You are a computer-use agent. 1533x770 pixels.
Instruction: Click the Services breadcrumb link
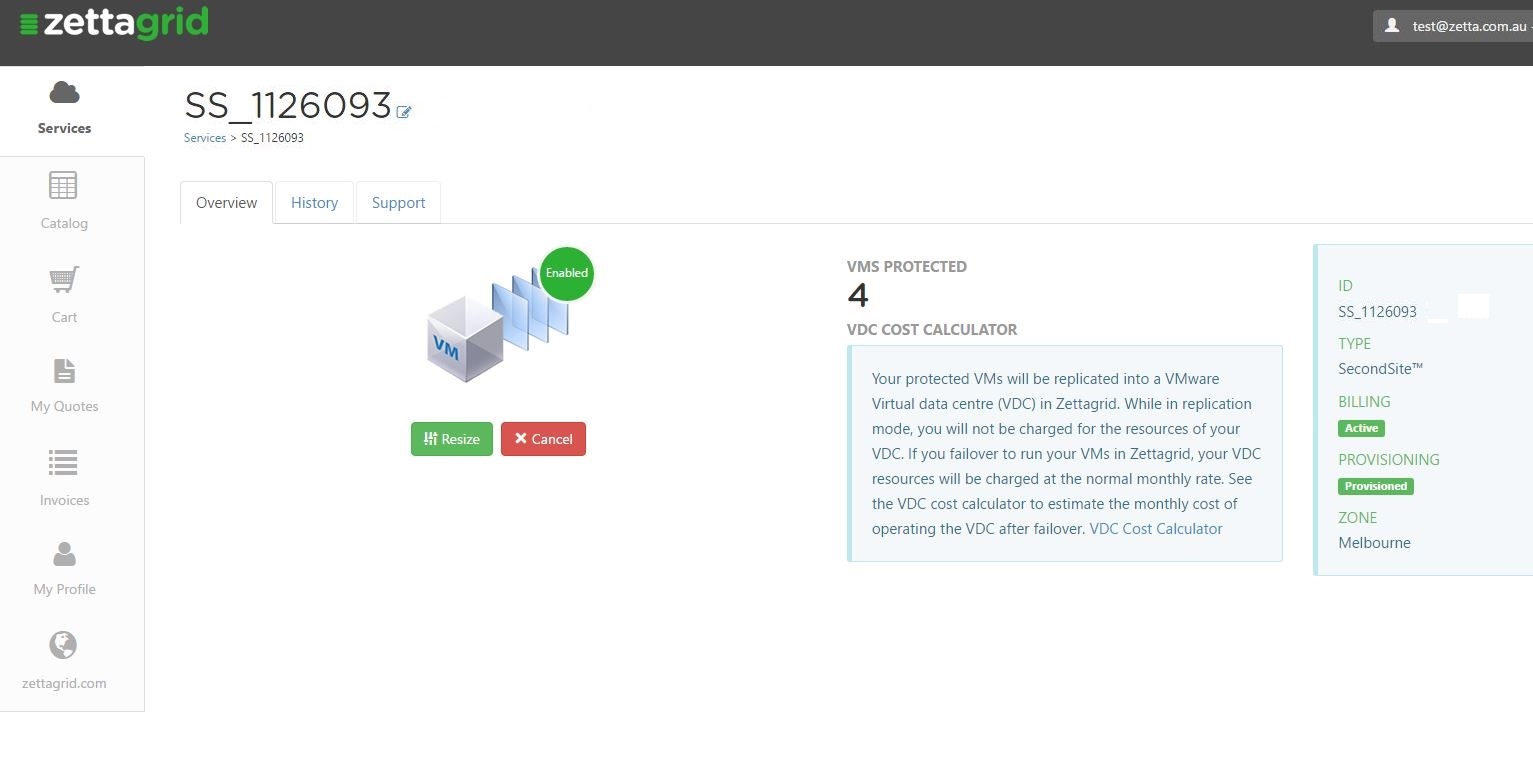[205, 138]
